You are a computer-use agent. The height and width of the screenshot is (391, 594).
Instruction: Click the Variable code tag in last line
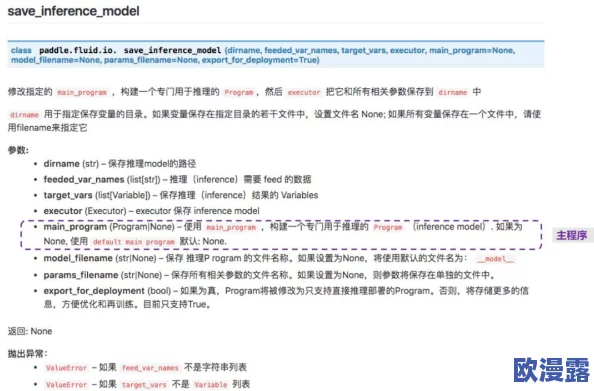tap(211, 385)
